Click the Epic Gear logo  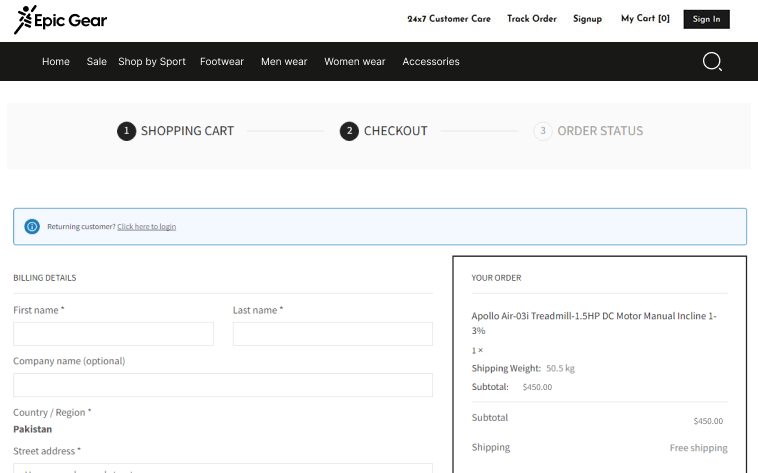(61, 19)
